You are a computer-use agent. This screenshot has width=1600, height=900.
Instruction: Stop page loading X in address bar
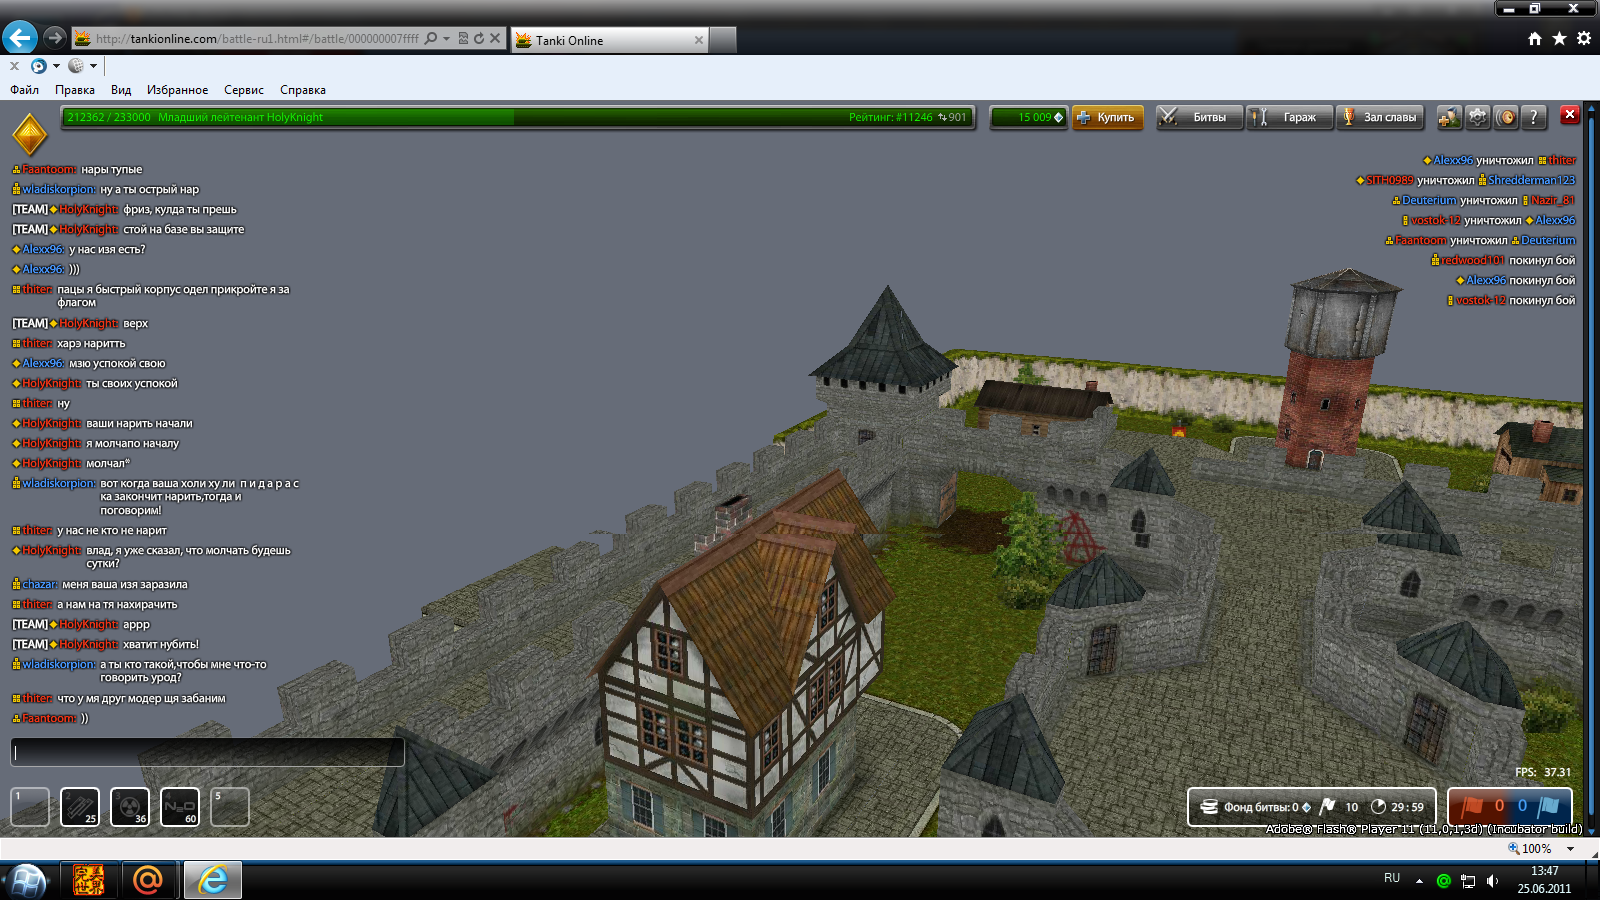pyautogui.click(x=495, y=38)
